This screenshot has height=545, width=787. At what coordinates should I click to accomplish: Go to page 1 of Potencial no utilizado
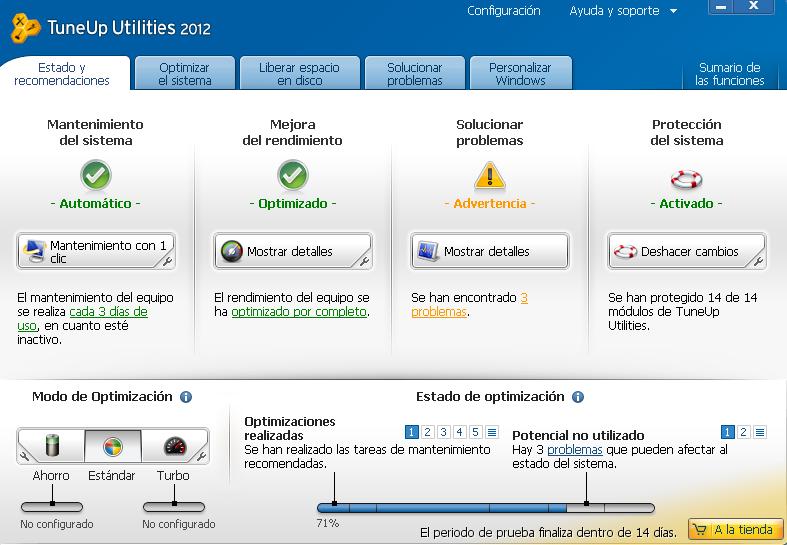click(727, 432)
